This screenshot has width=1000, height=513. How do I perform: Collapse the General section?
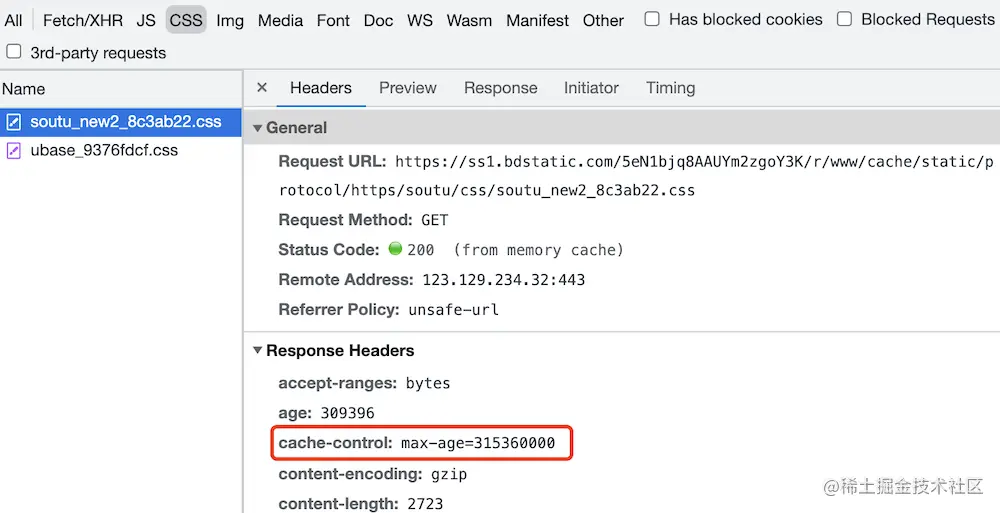click(x=258, y=128)
